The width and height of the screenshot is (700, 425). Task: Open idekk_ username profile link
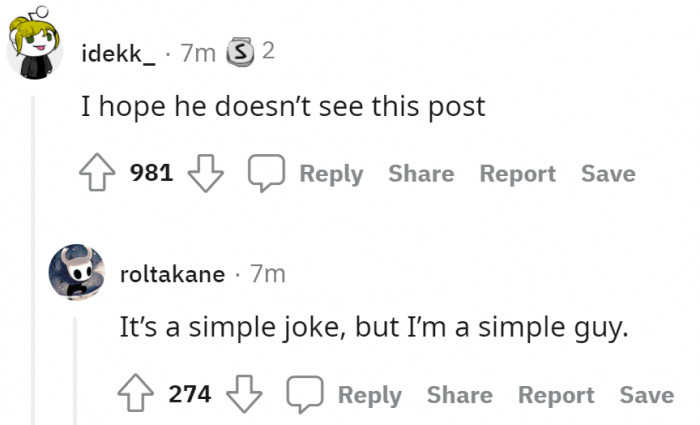click(118, 53)
